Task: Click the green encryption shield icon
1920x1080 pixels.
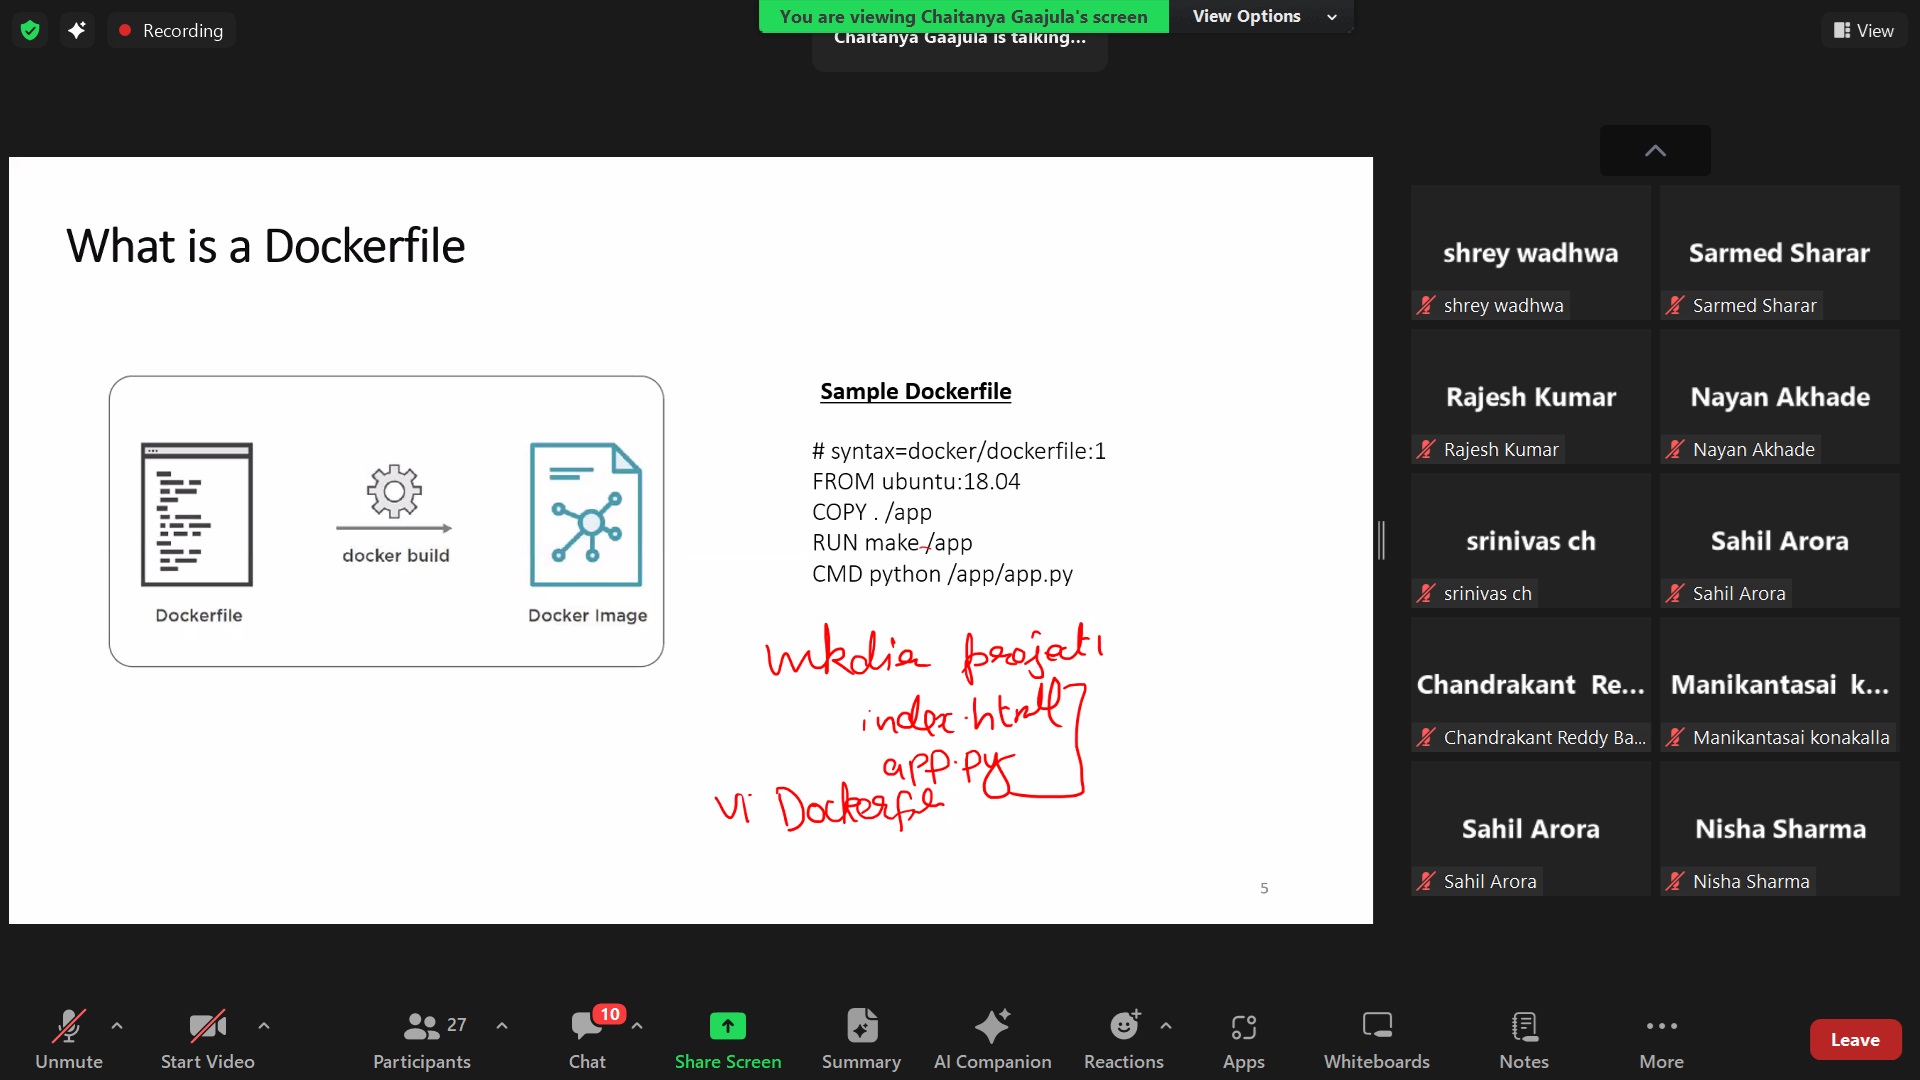Action: click(x=30, y=30)
